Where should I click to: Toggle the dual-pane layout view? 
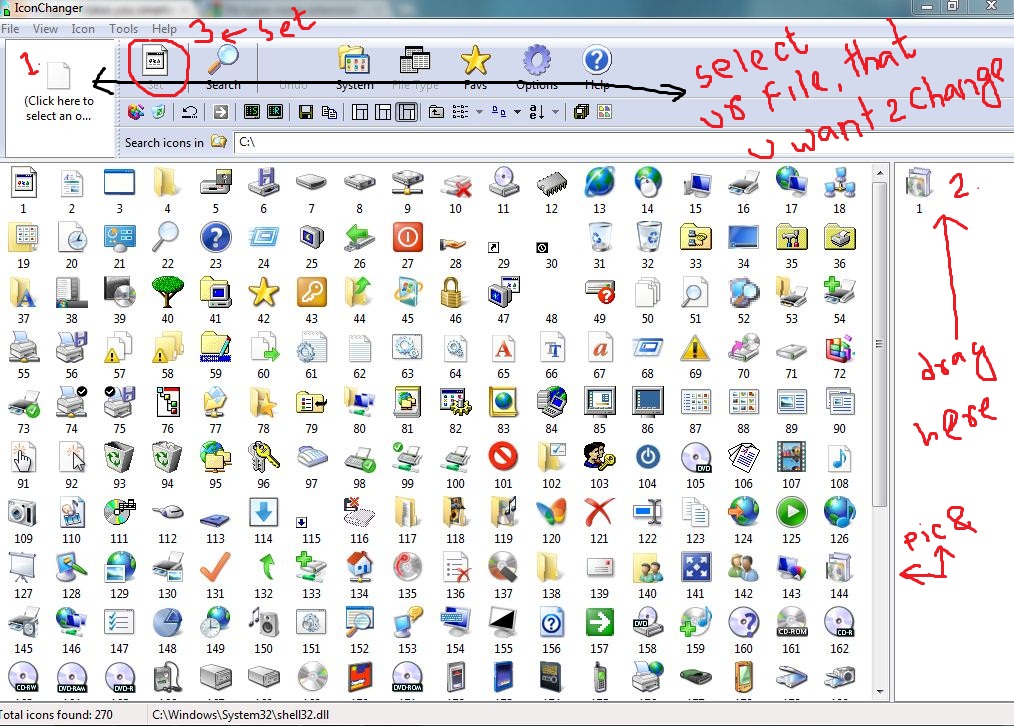(x=381, y=111)
